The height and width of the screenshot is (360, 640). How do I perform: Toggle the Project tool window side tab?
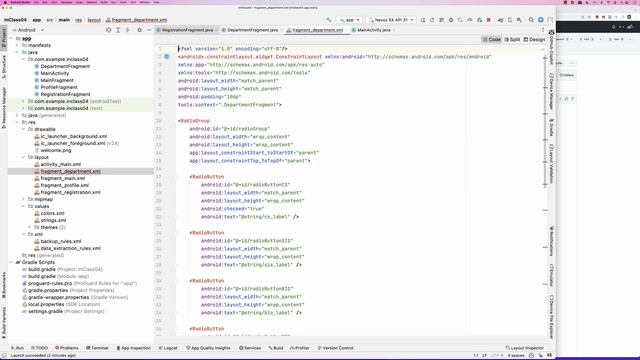(x=4, y=39)
